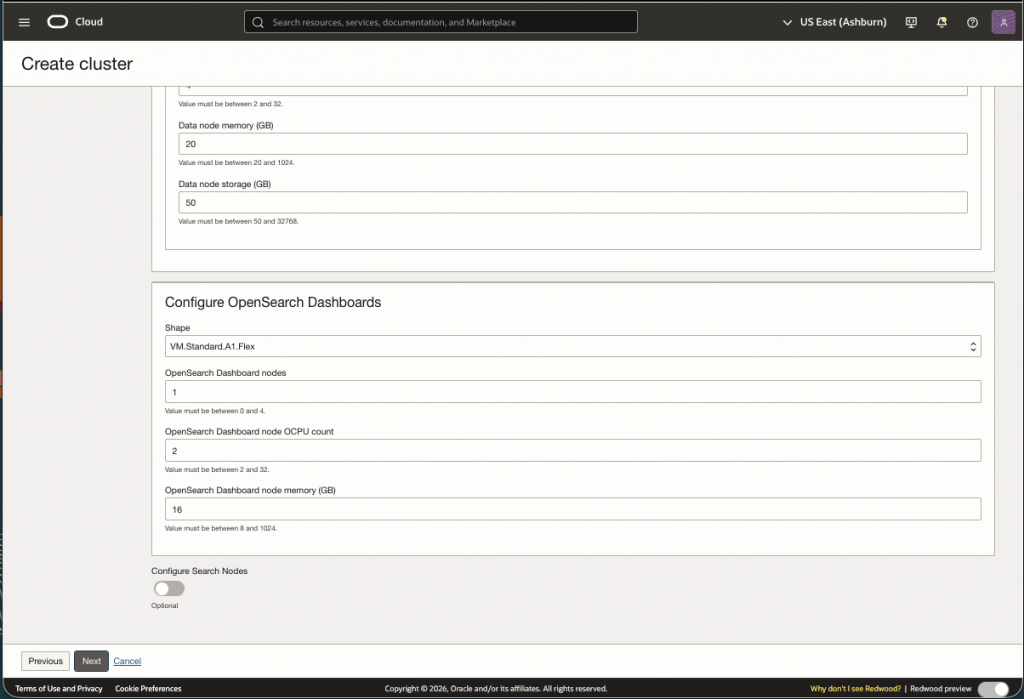Click the Dashboard node OCPU count field
This screenshot has height=699, width=1024.
(573, 451)
